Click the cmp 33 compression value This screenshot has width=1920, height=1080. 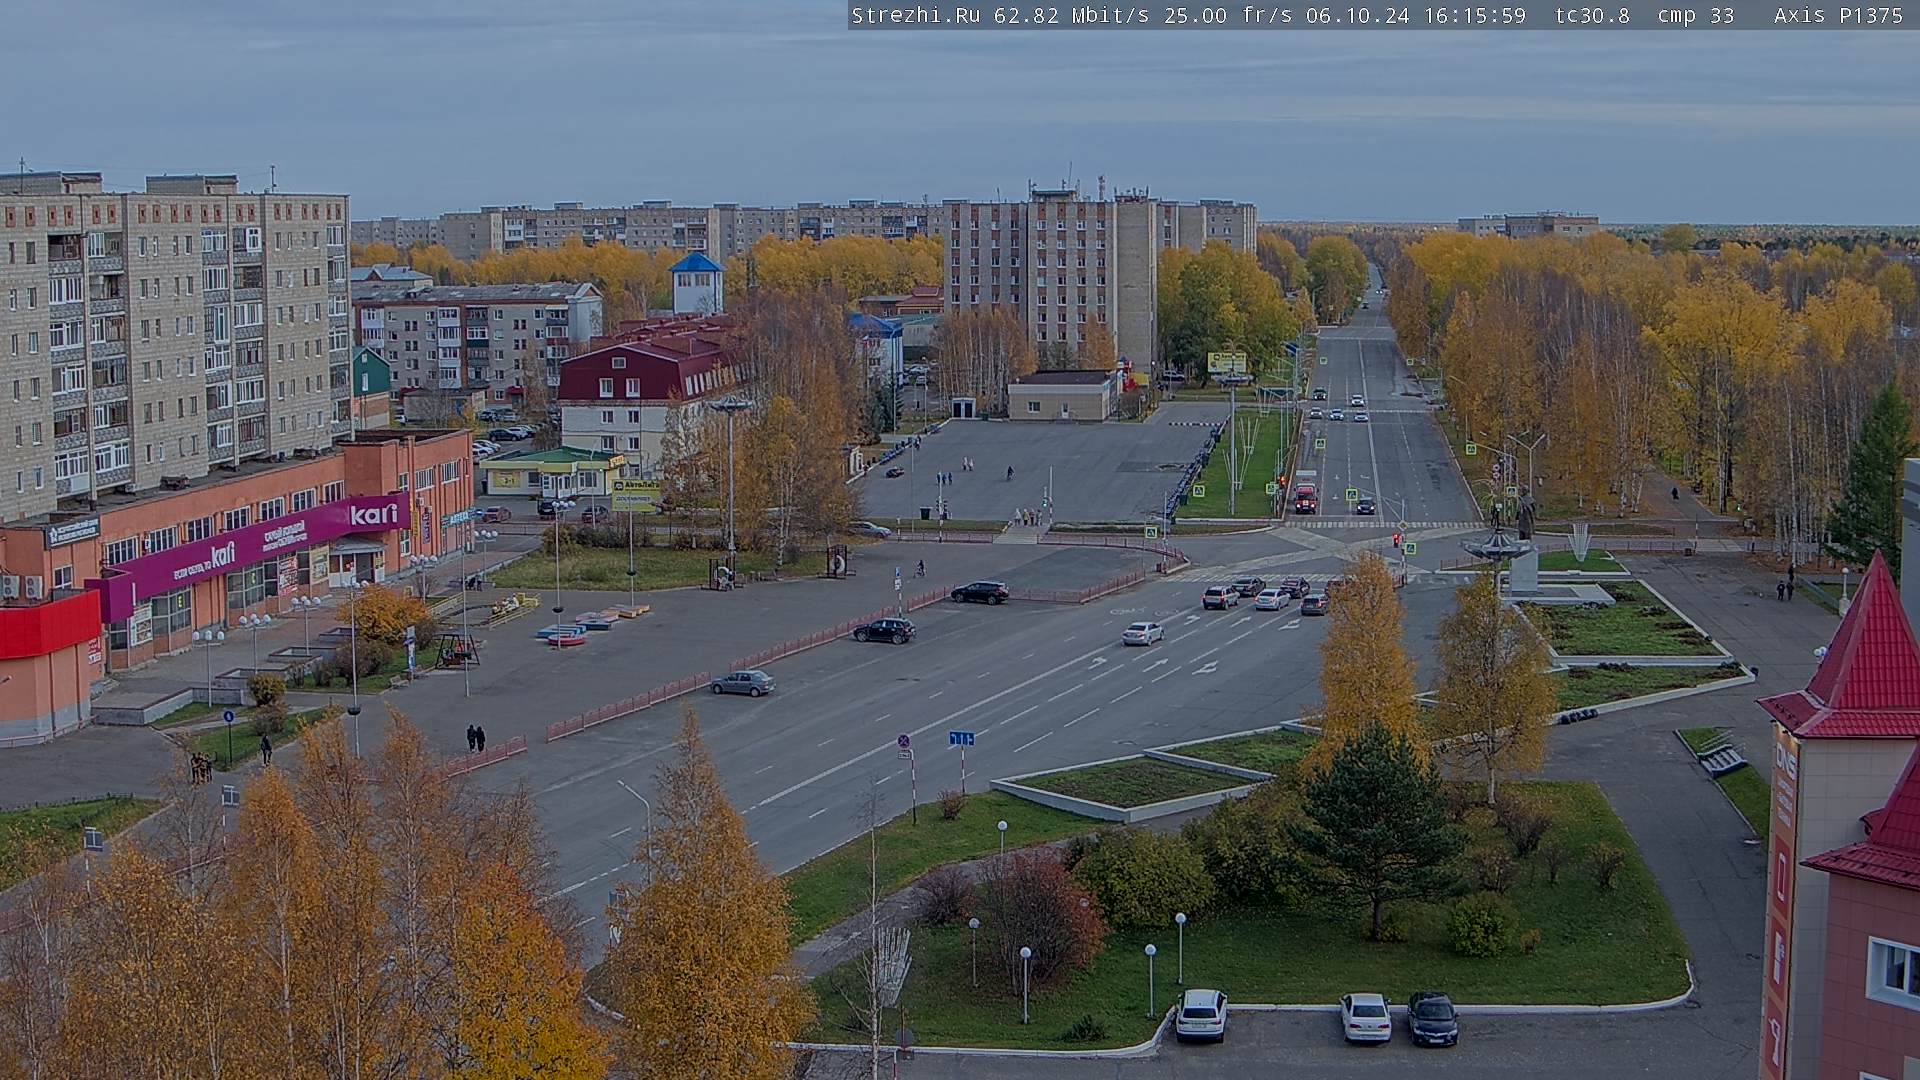click(x=1695, y=15)
